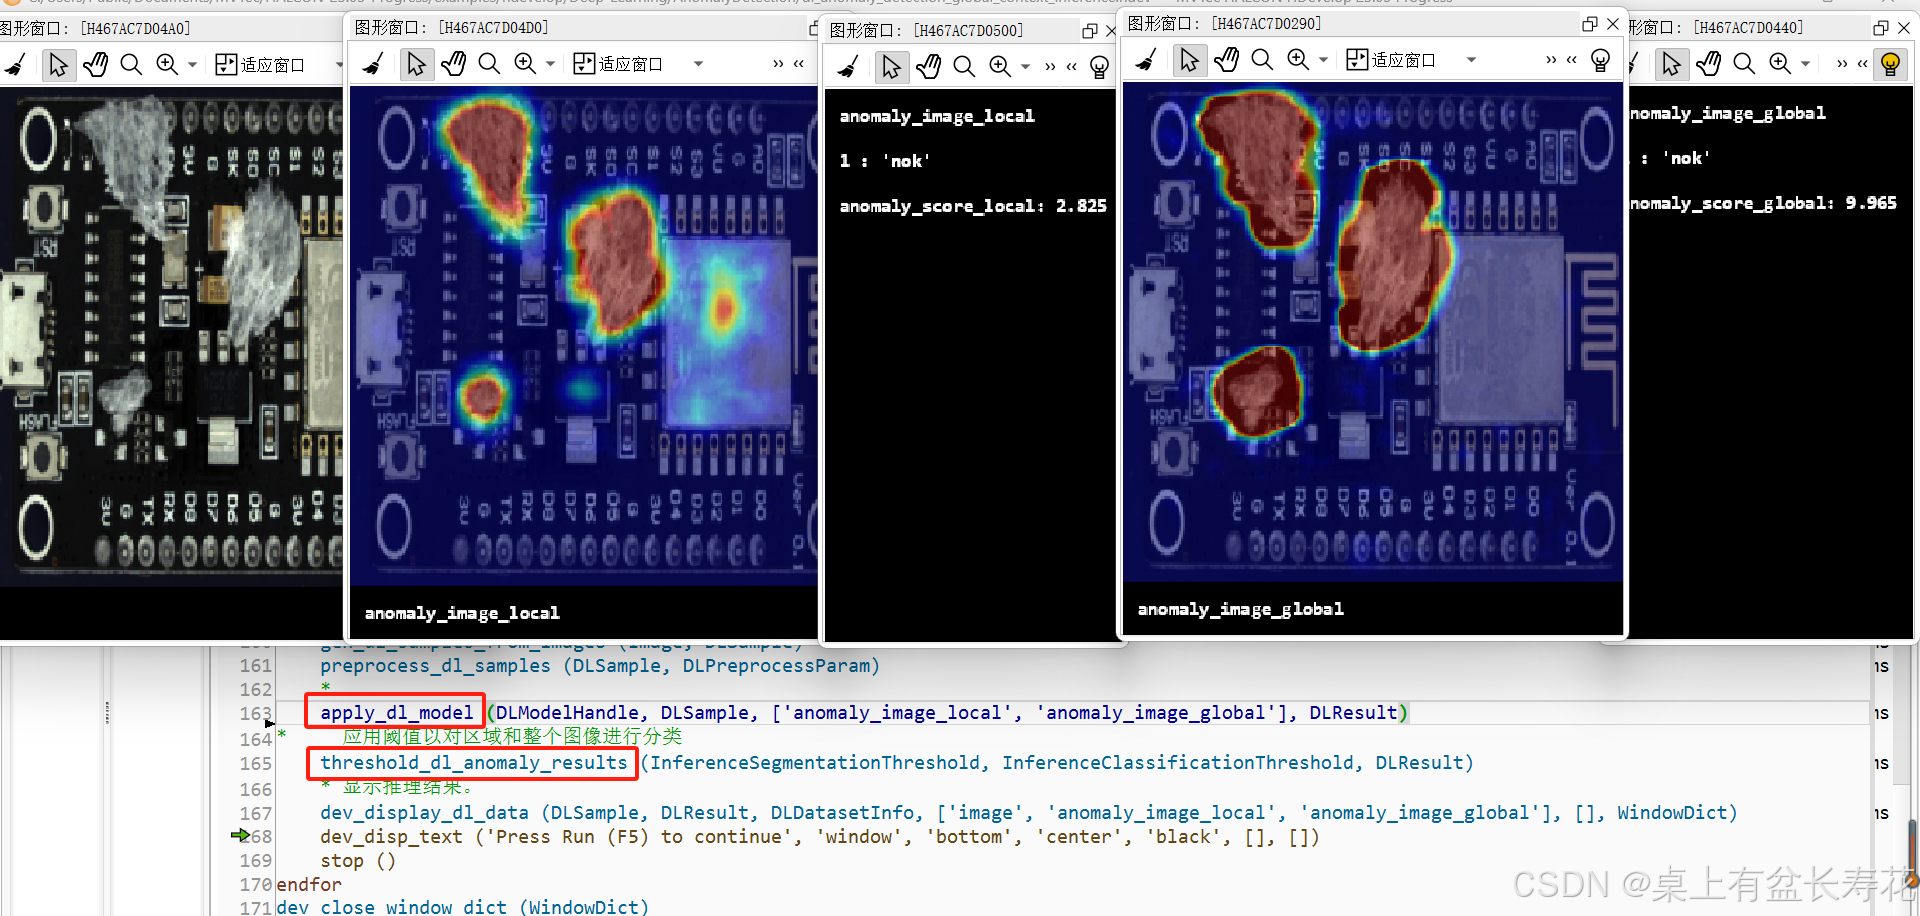
Task: Activate hand move tool in window H467AC7D04A0
Action: [95, 65]
